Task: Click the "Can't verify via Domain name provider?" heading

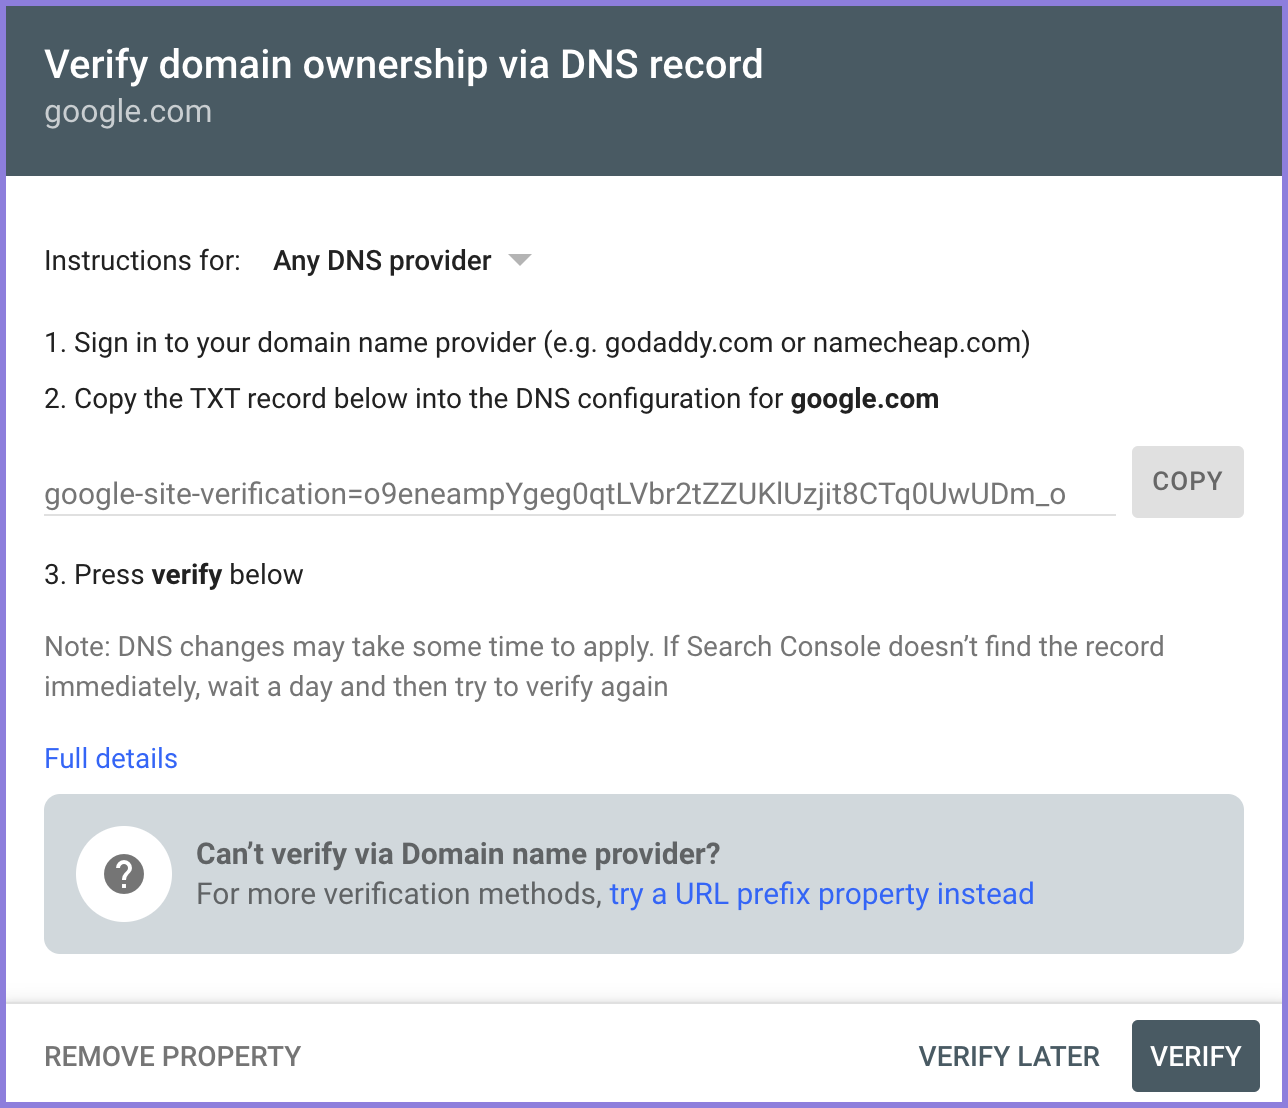Action: tap(457, 853)
